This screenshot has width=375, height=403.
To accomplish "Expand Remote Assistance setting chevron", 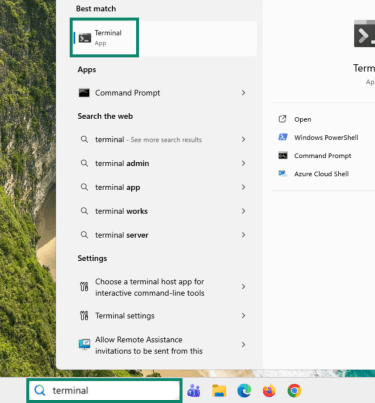I will pyautogui.click(x=243, y=344).
